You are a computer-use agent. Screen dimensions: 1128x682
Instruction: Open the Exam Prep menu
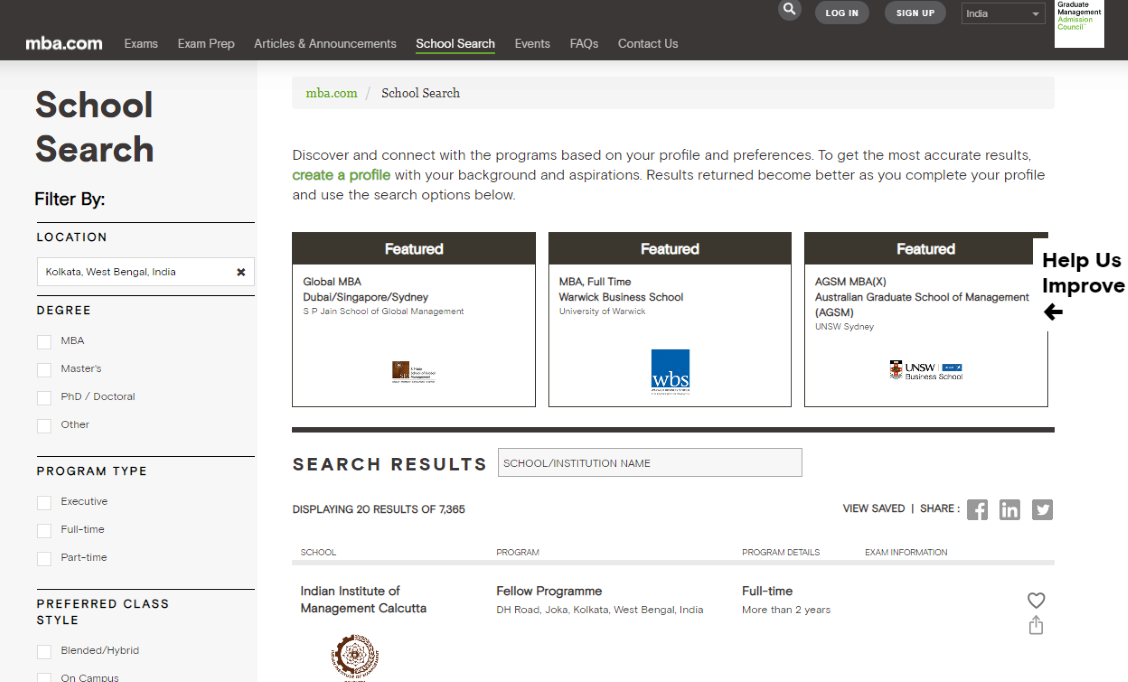(206, 44)
